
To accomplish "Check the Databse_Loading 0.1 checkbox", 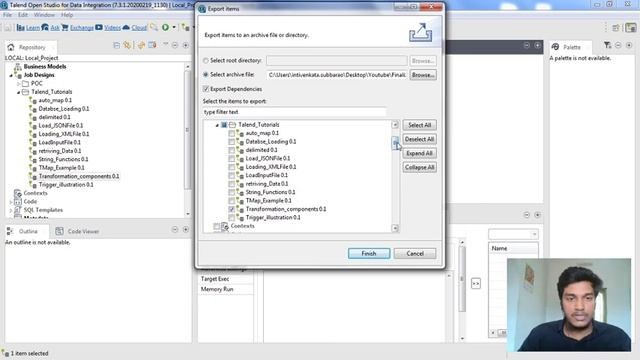I will pos(231,142).
